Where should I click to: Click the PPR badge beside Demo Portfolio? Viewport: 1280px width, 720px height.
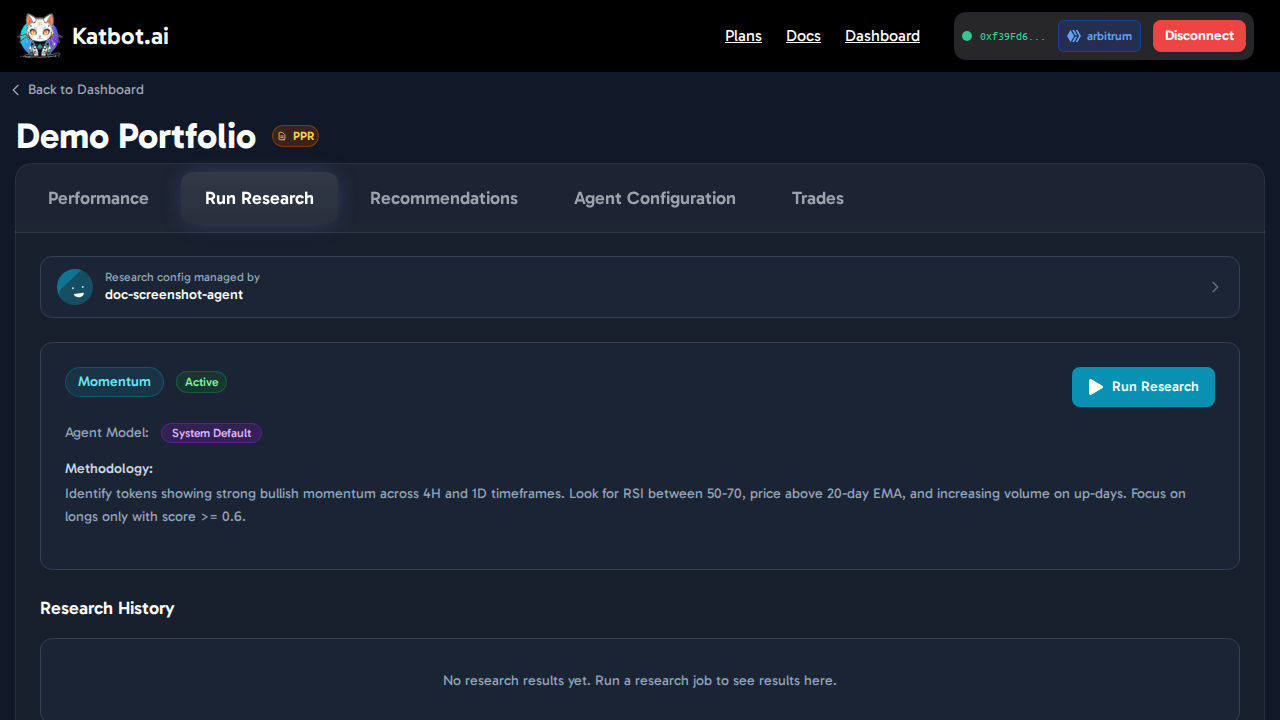click(x=295, y=136)
